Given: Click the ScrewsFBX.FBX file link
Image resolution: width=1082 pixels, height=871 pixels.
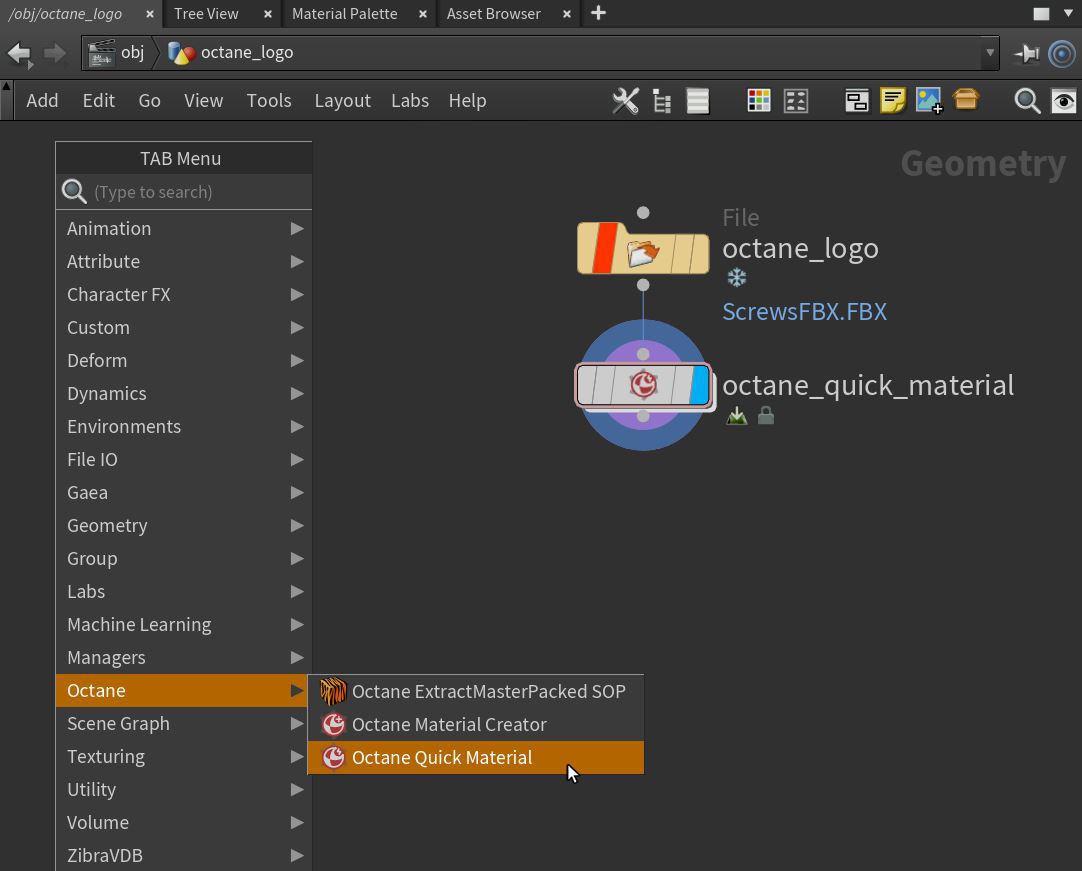Looking at the screenshot, I should (804, 312).
